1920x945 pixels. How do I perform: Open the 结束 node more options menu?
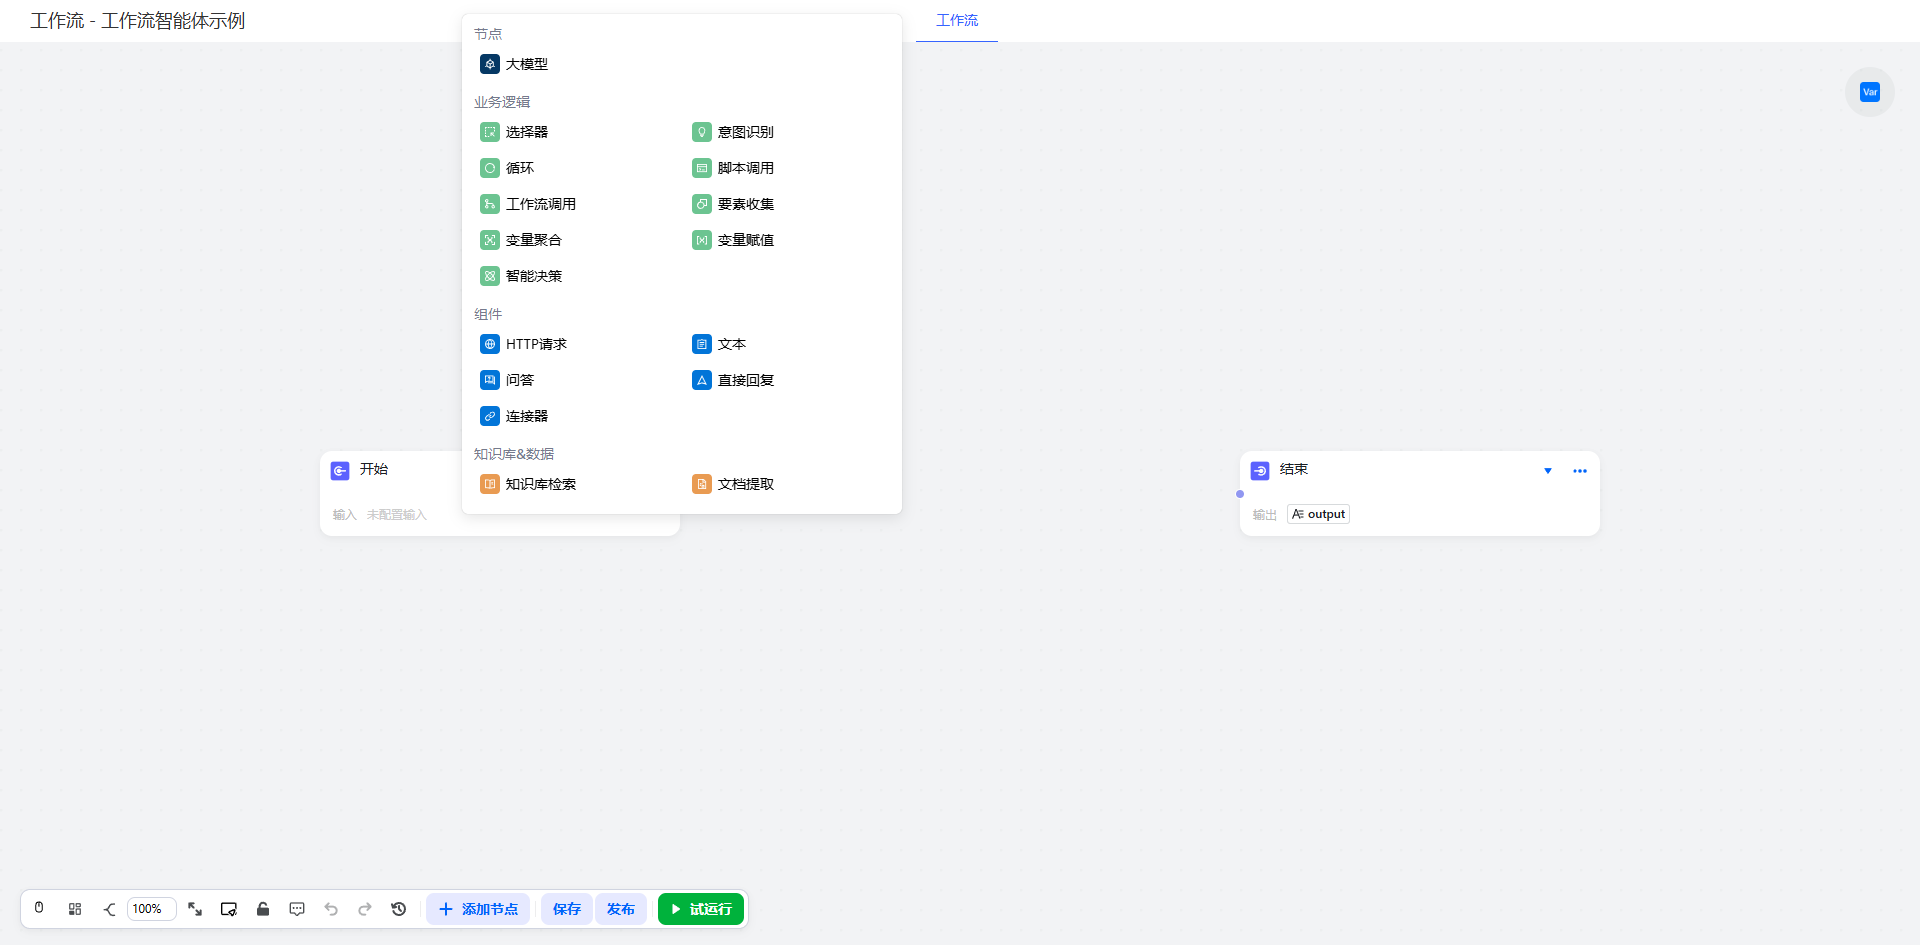[x=1580, y=471]
